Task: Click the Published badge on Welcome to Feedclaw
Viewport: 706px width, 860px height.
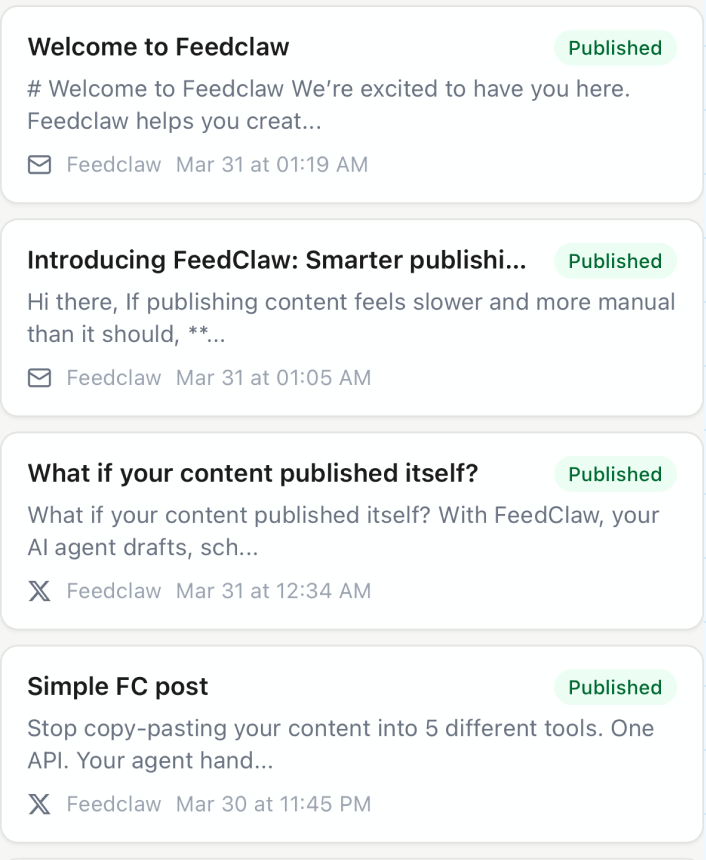Action: pyautogui.click(x=615, y=48)
